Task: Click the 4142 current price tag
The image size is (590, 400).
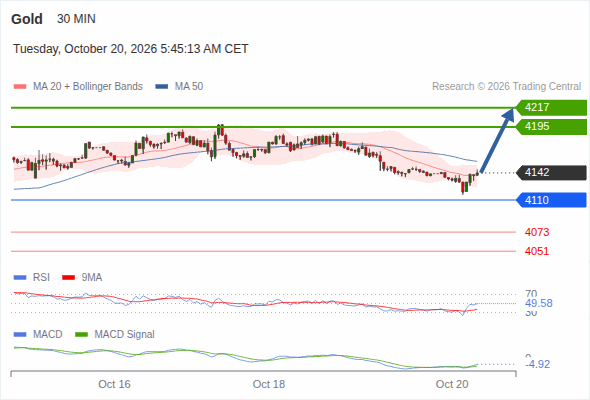Action: click(551, 172)
